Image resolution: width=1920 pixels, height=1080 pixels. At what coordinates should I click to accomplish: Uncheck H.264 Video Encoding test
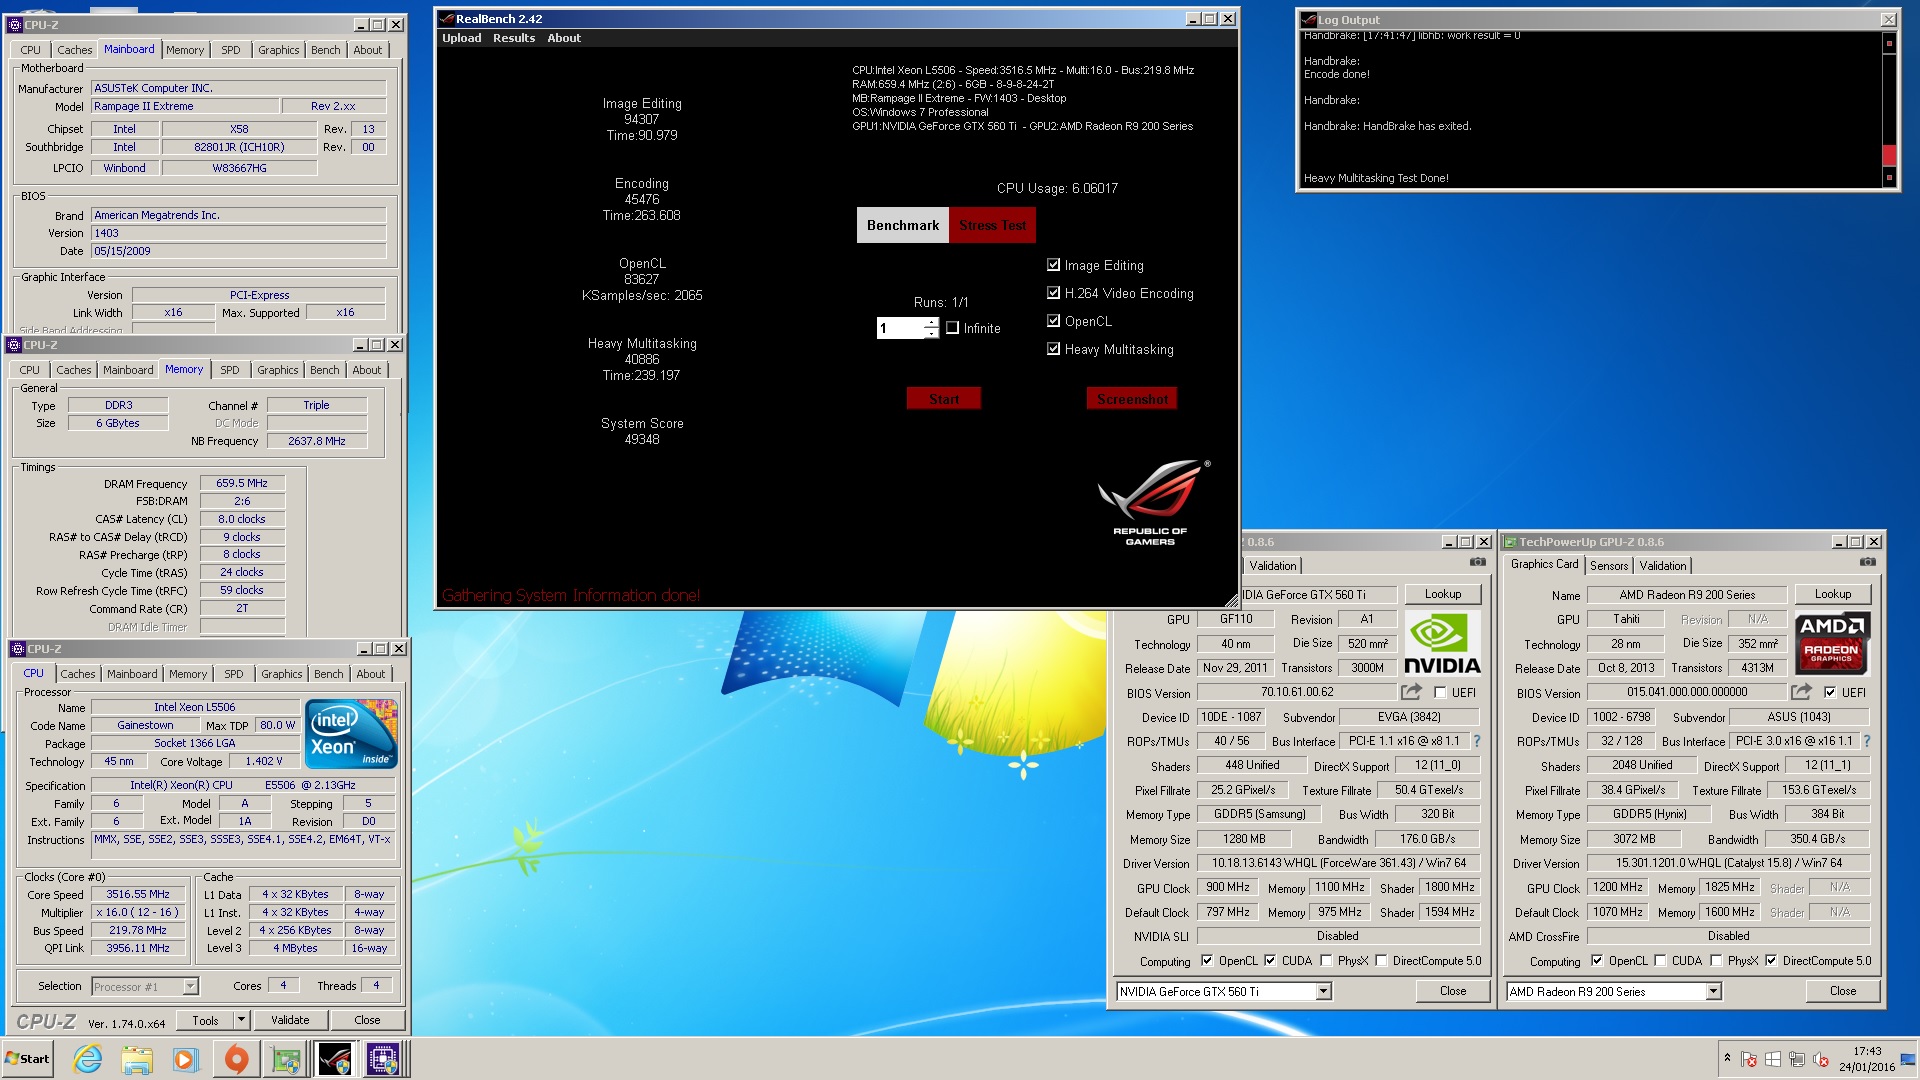pyautogui.click(x=1053, y=293)
